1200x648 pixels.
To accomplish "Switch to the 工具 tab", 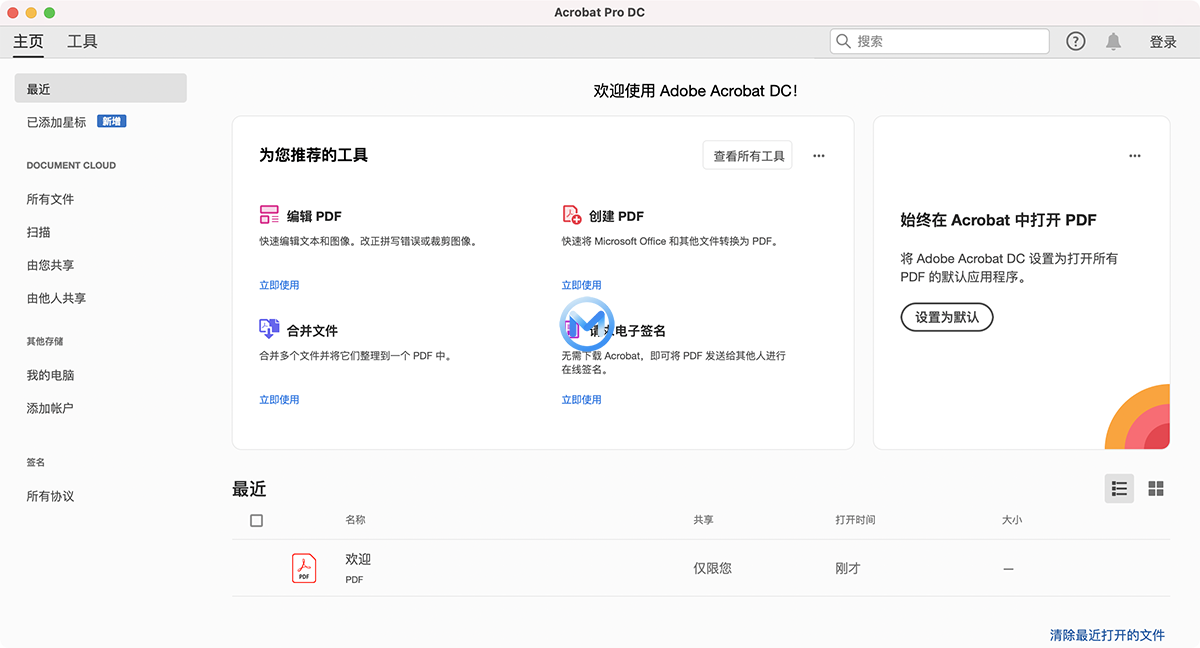I will pos(82,41).
